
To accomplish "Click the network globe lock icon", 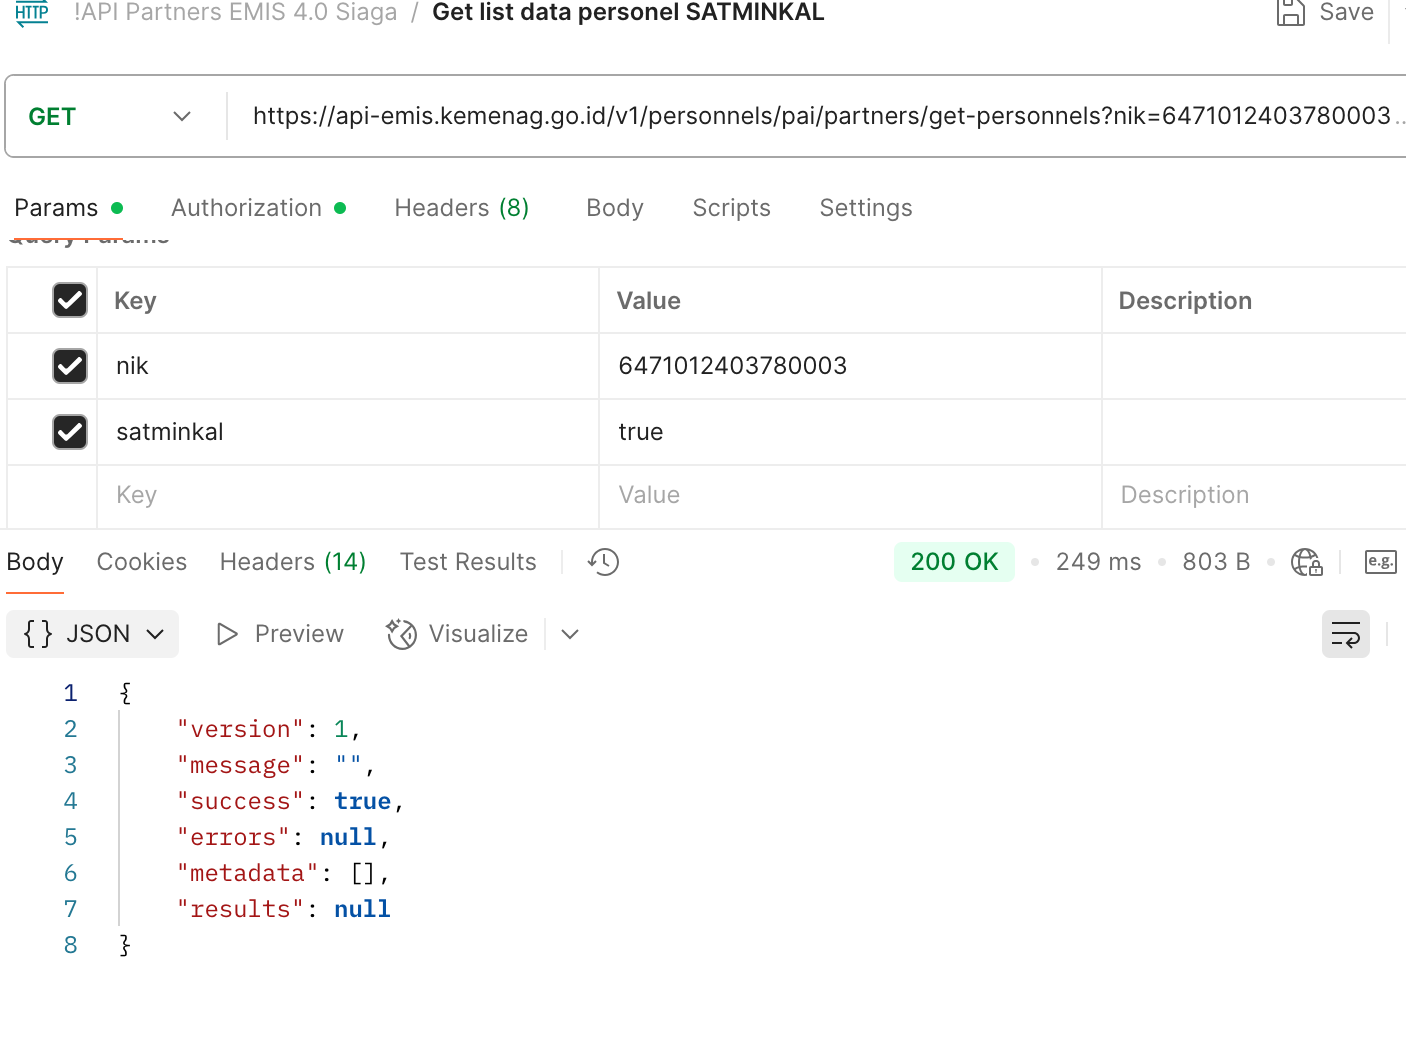I will coord(1306,562).
